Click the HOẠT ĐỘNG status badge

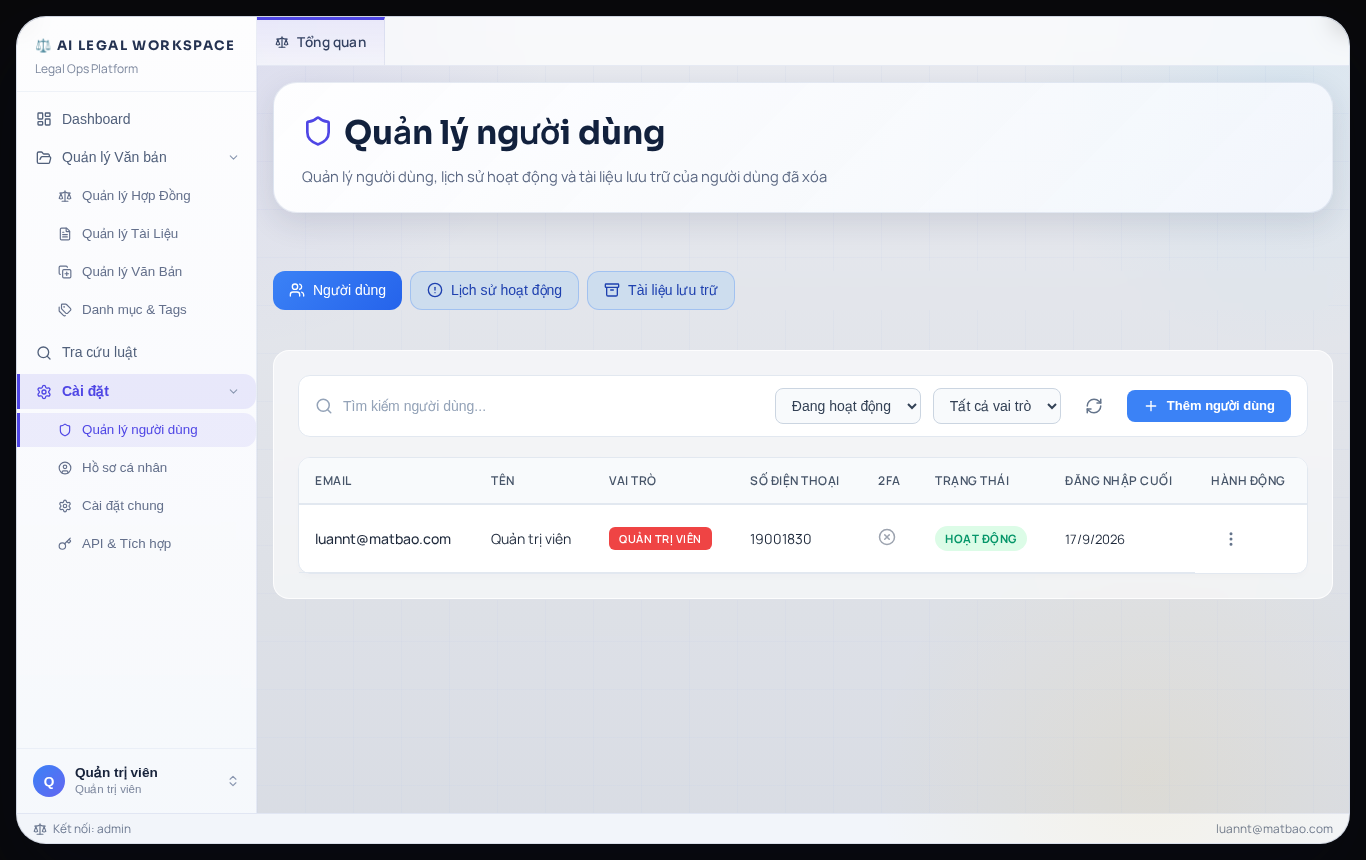[981, 539]
